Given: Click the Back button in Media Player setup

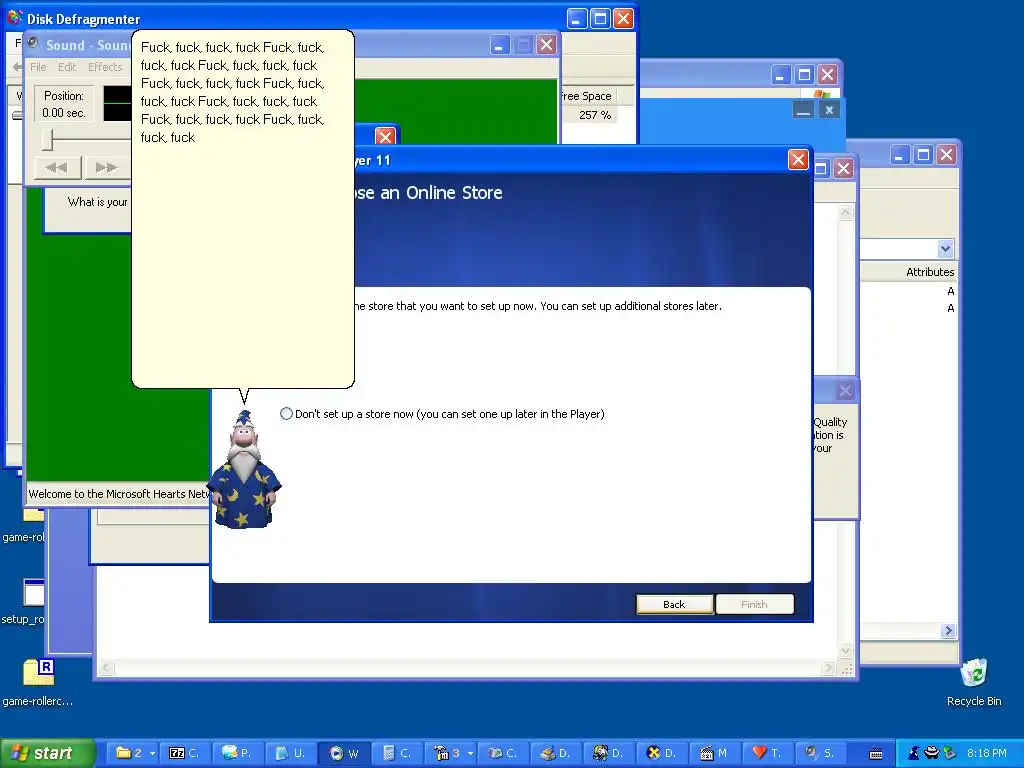Looking at the screenshot, I should tap(675, 604).
